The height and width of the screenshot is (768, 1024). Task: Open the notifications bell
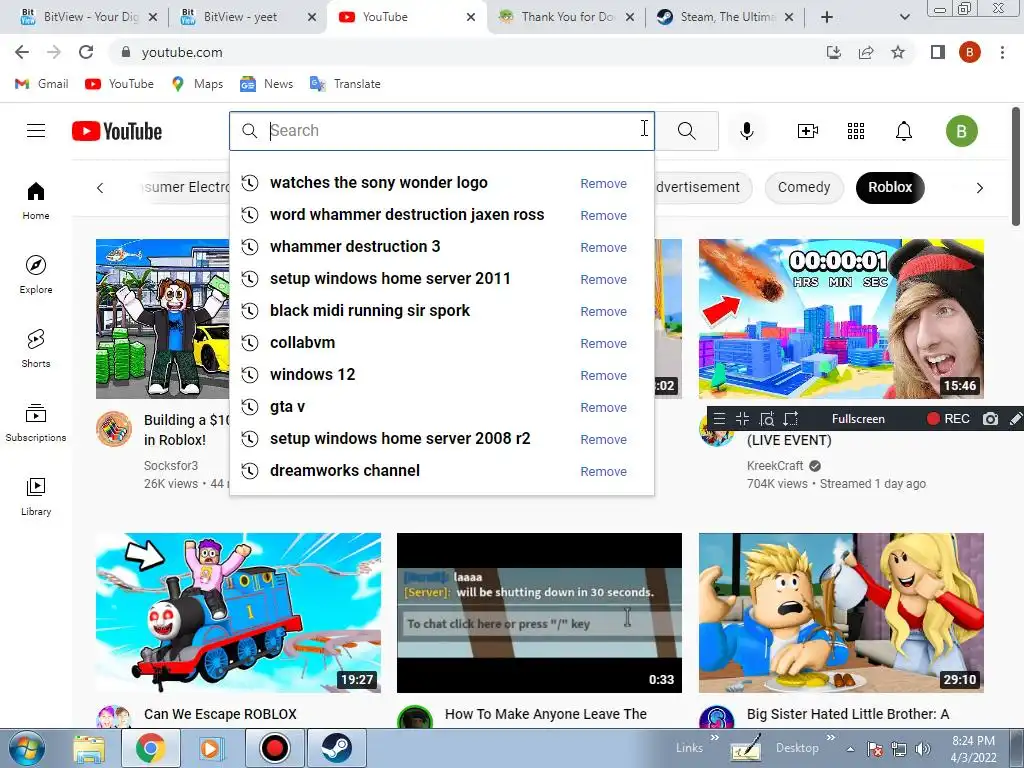coord(903,131)
